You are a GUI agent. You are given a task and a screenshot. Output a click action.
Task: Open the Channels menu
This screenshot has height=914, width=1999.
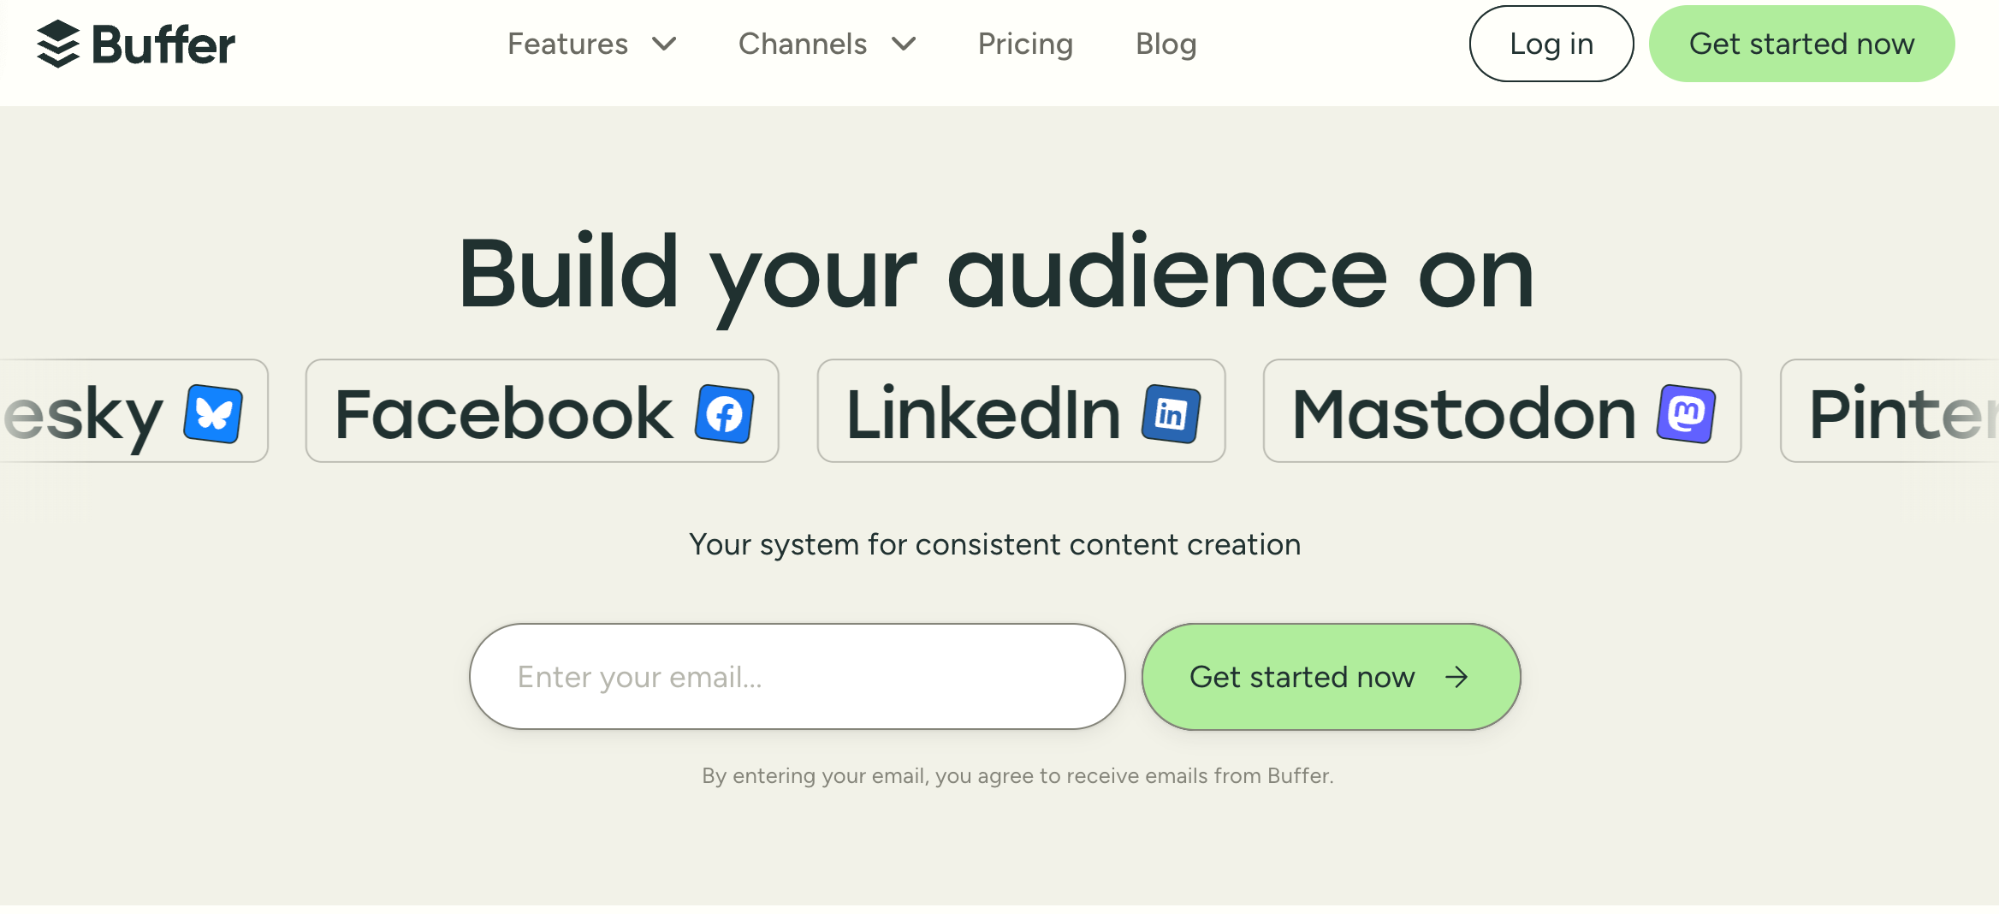tap(803, 44)
